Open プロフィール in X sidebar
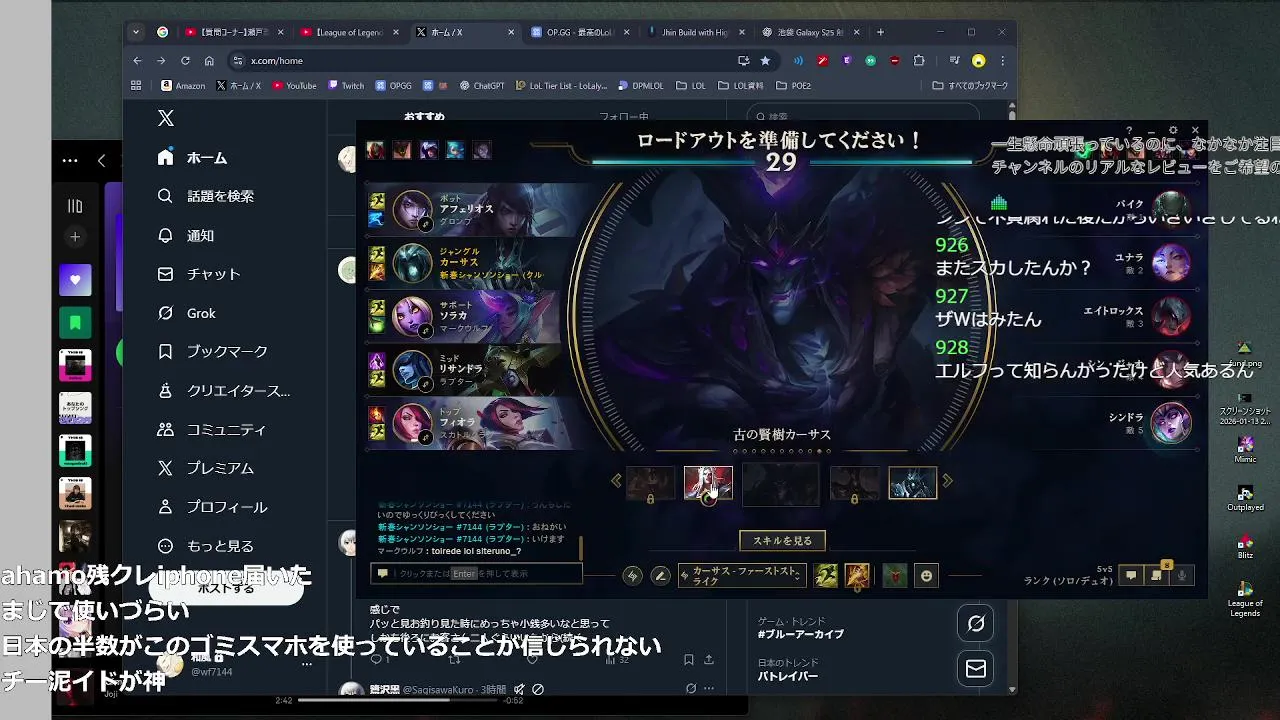 [212, 507]
